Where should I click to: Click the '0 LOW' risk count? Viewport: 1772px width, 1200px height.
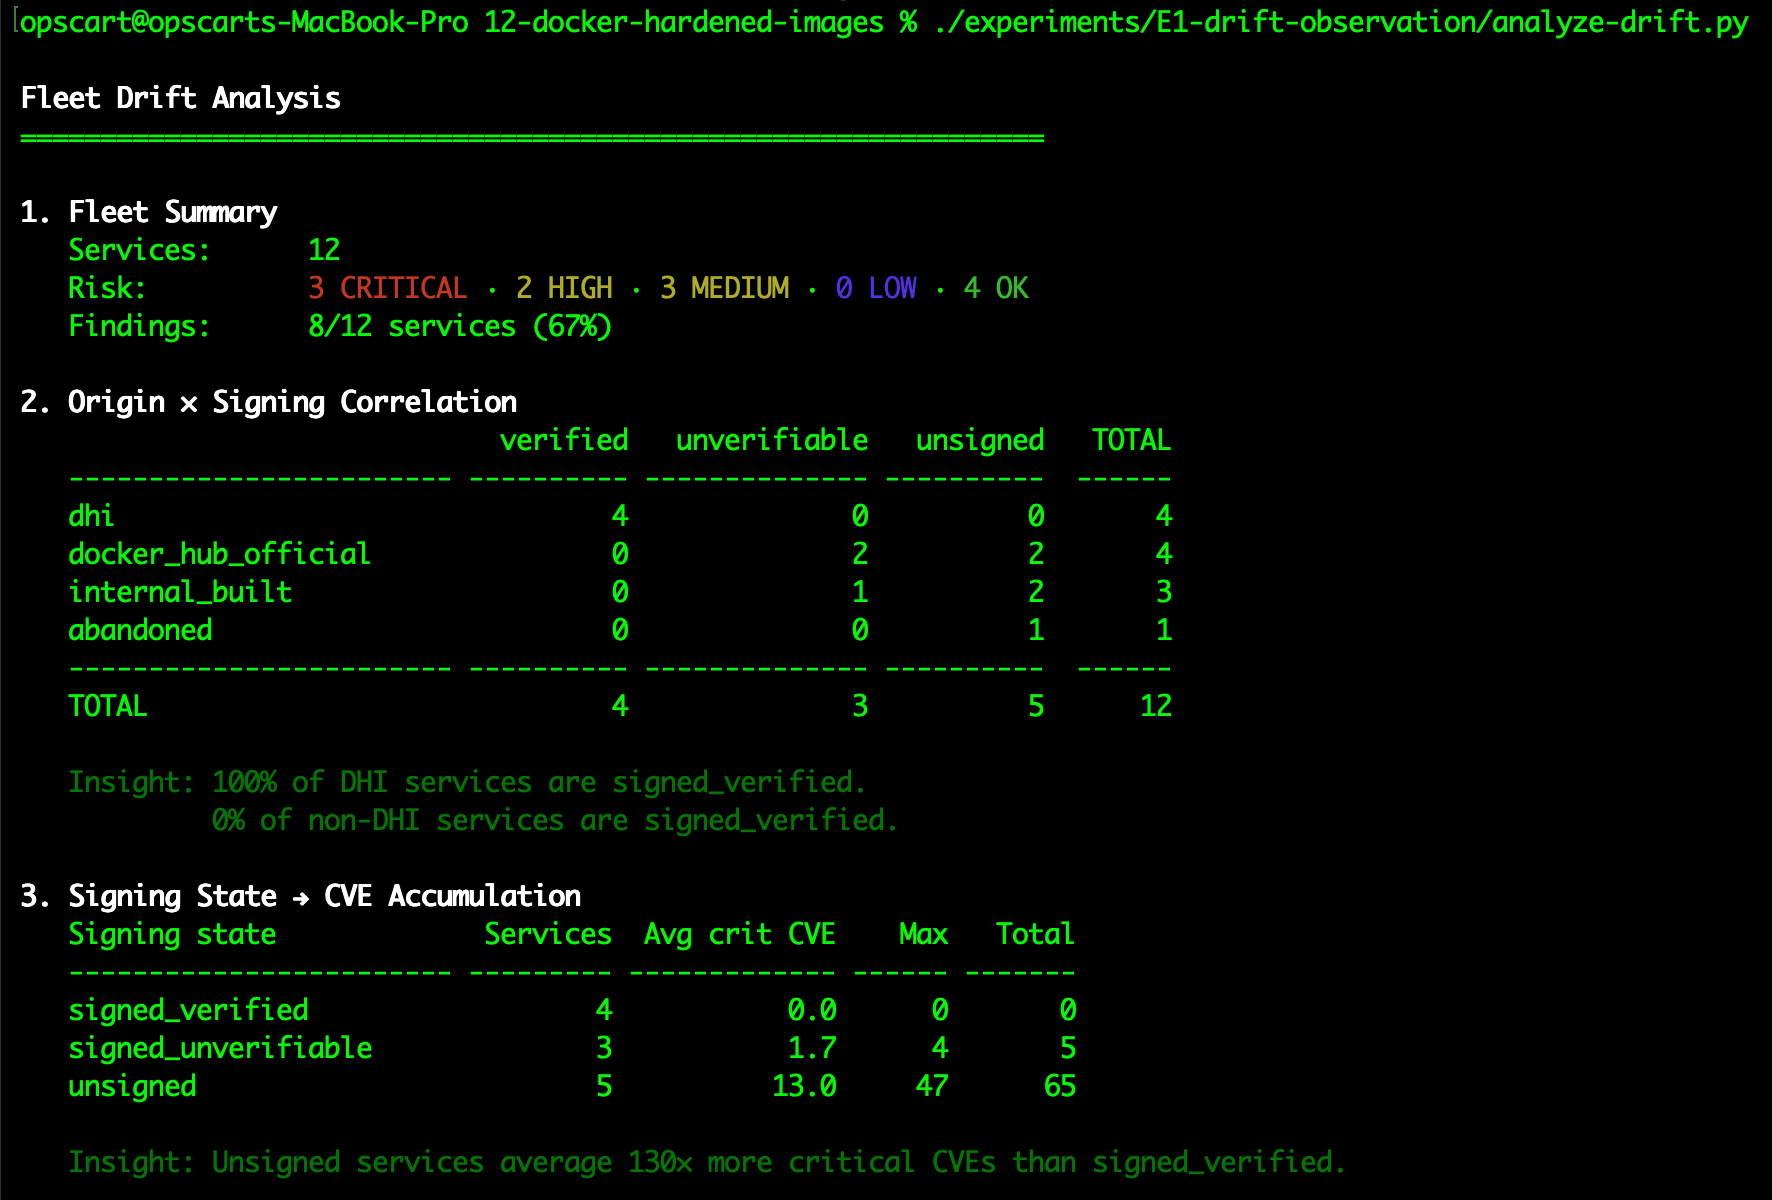[x=876, y=288]
